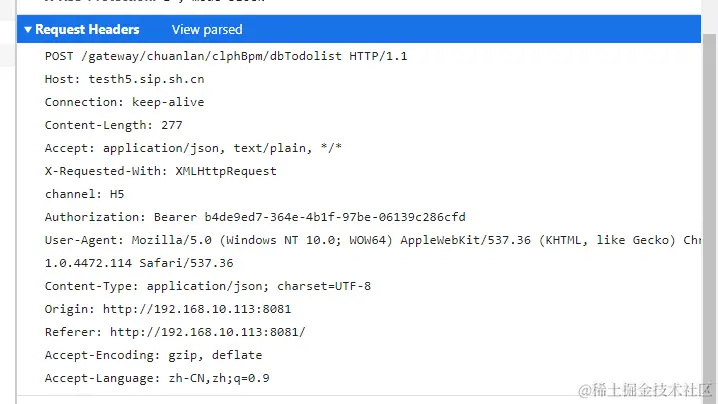Select the Content-Length header row

point(113,125)
